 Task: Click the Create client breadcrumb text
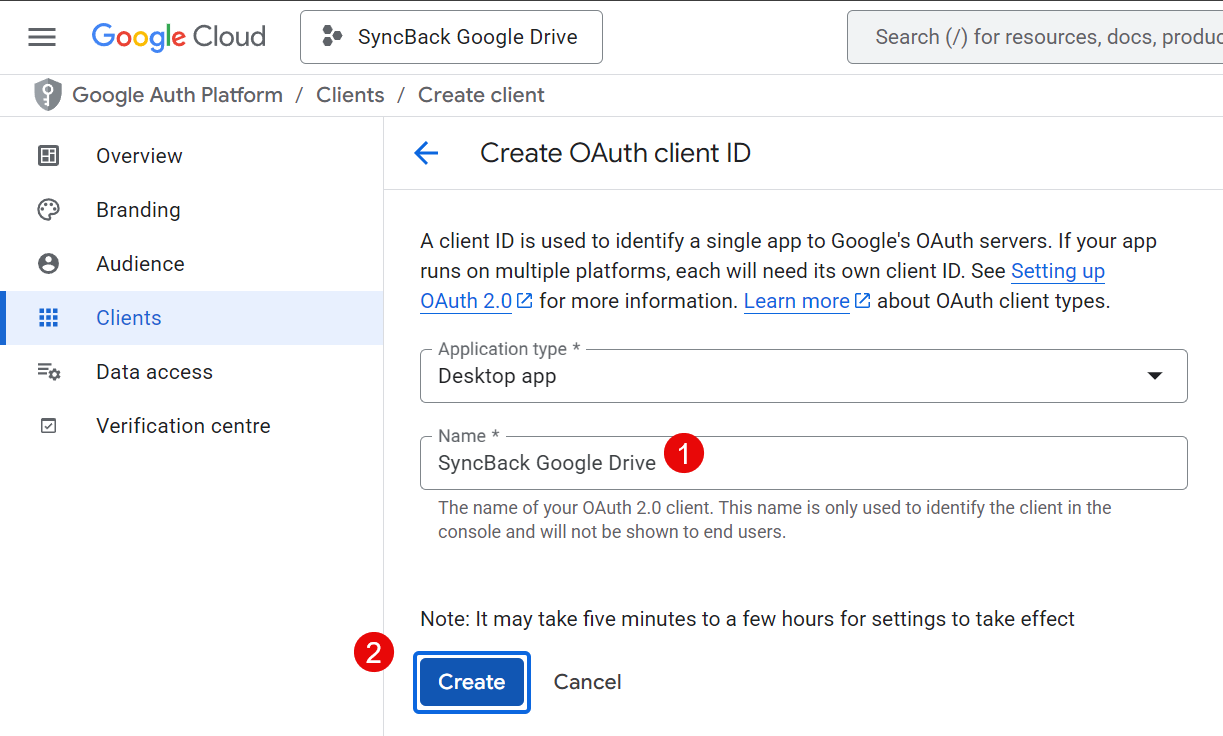(x=481, y=95)
